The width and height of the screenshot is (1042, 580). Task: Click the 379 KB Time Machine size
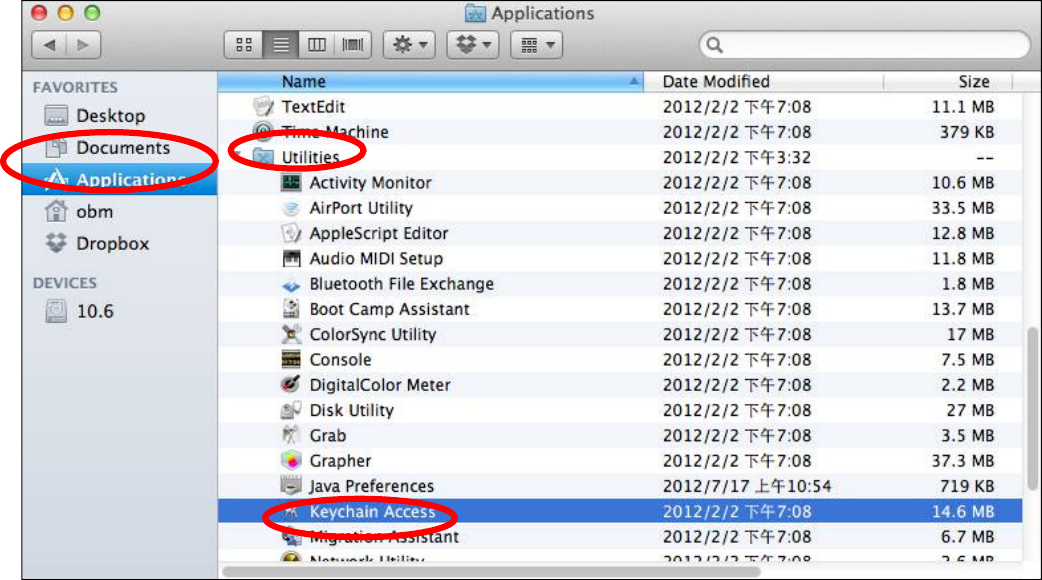[967, 132]
